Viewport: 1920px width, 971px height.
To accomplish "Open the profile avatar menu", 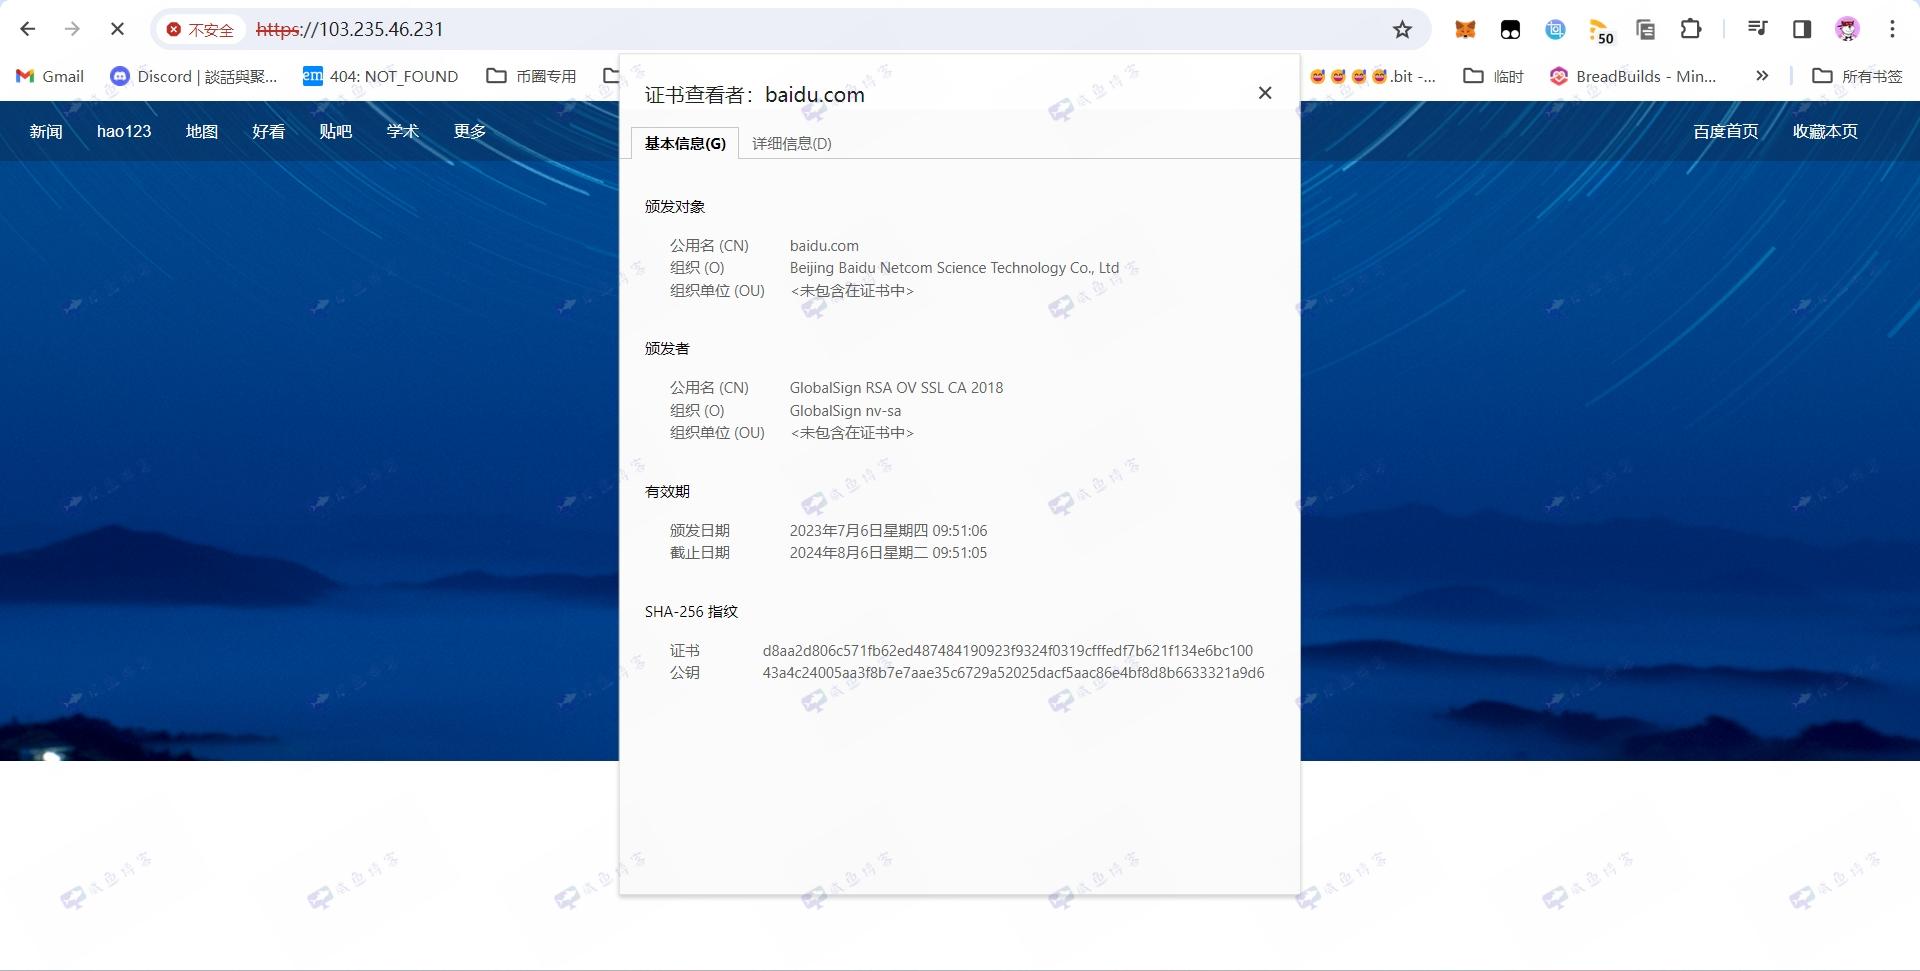I will 1847,29.
